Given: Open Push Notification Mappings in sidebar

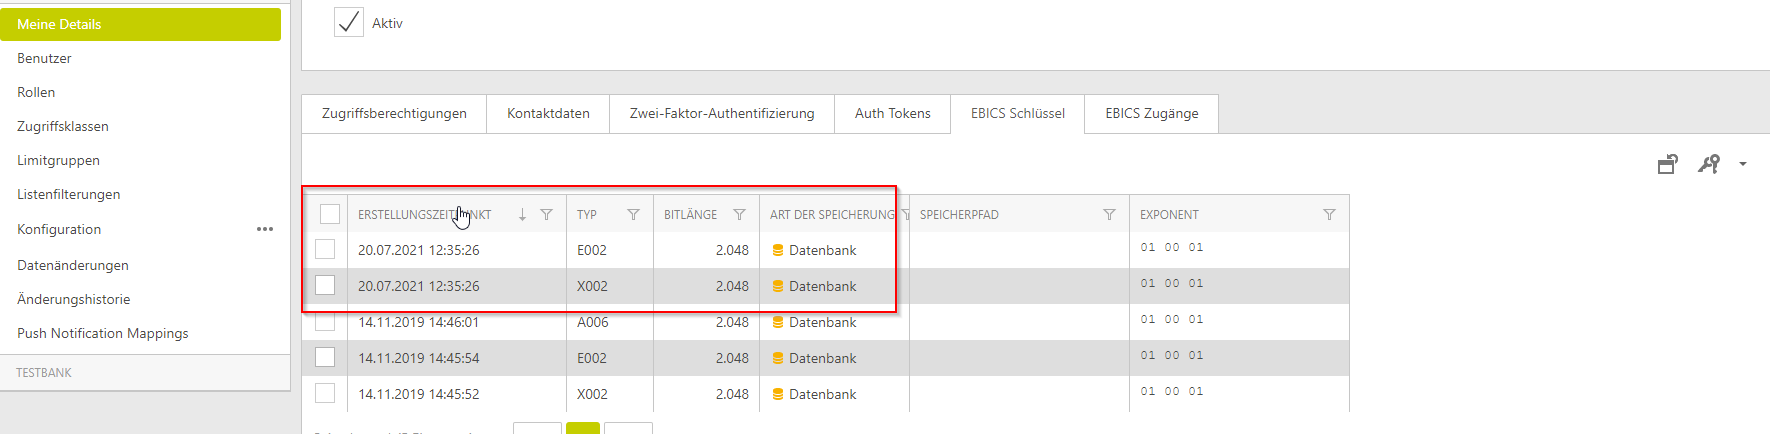Looking at the screenshot, I should [x=102, y=333].
